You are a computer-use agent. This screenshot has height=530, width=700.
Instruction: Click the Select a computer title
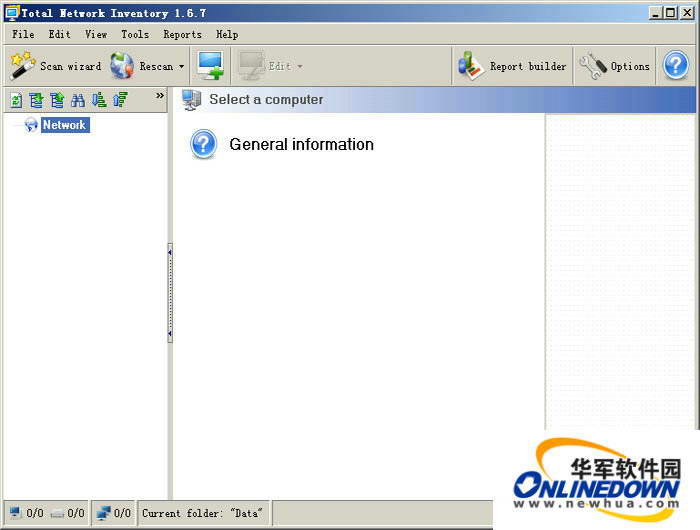266,99
